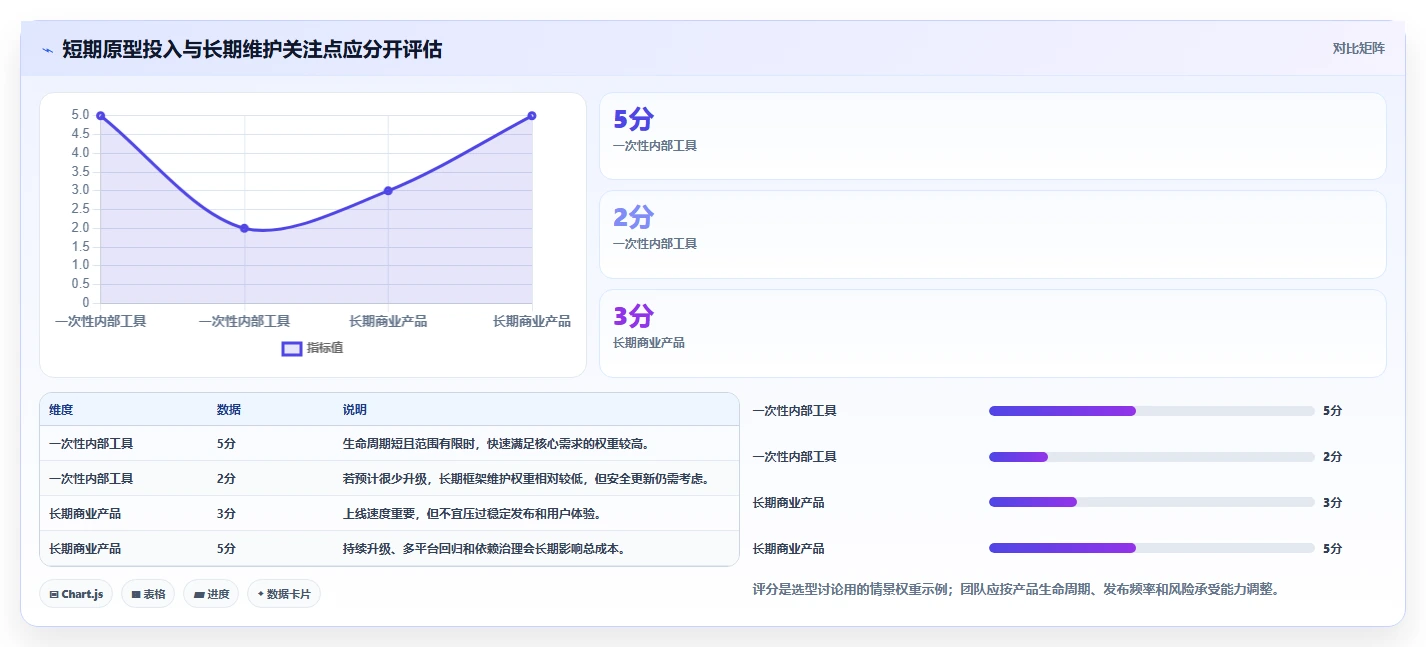Screen dimensions: 1426x647
Task: Click the 2.5 y-axis label
Action: click(x=80, y=209)
